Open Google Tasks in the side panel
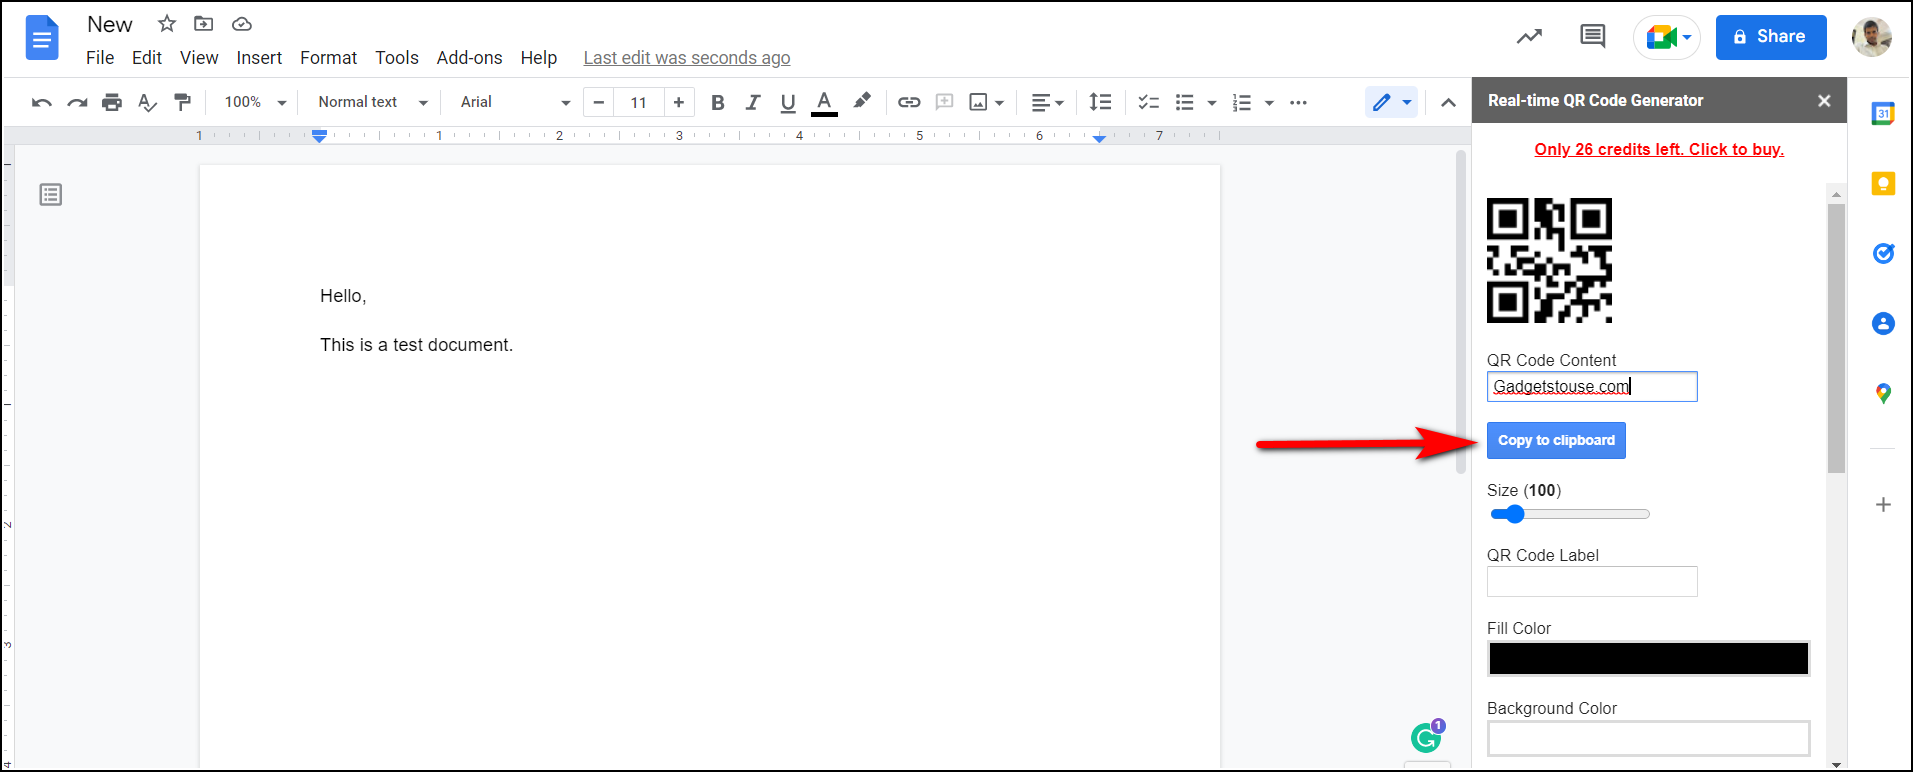Image resolution: width=1913 pixels, height=772 pixels. pos(1883,253)
